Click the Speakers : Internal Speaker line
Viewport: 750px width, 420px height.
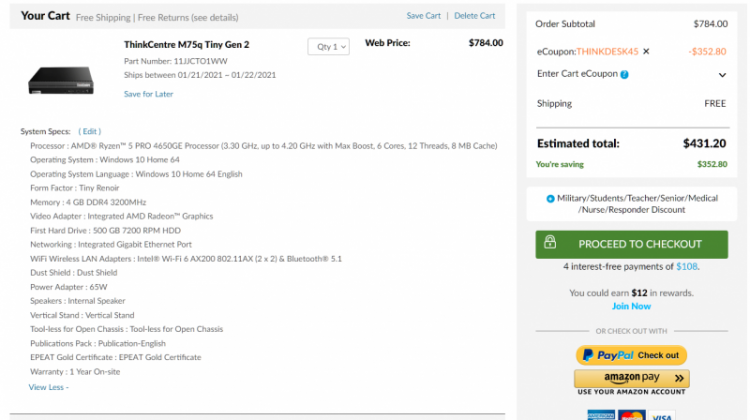pos(77,301)
